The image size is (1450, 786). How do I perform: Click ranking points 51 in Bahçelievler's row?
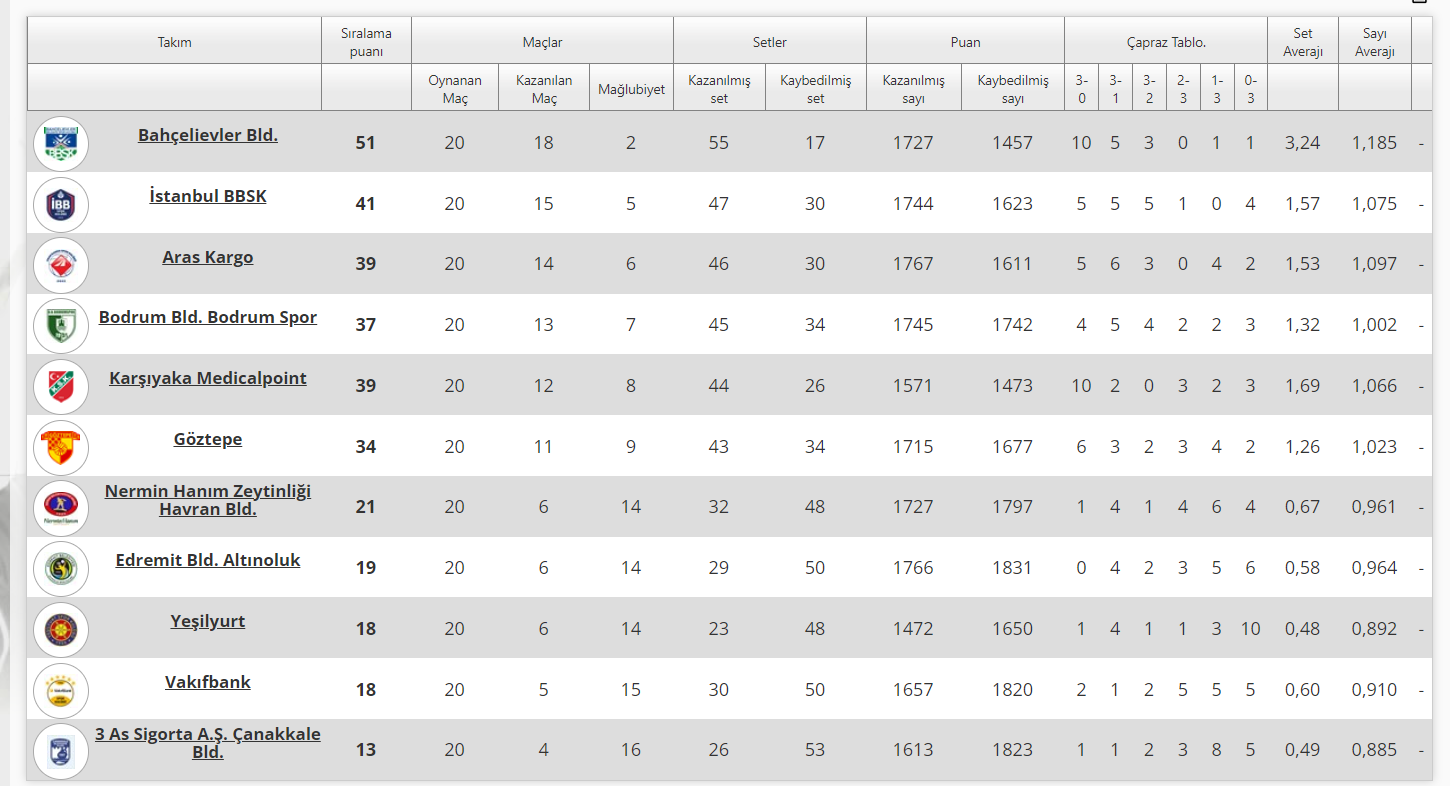(x=366, y=143)
